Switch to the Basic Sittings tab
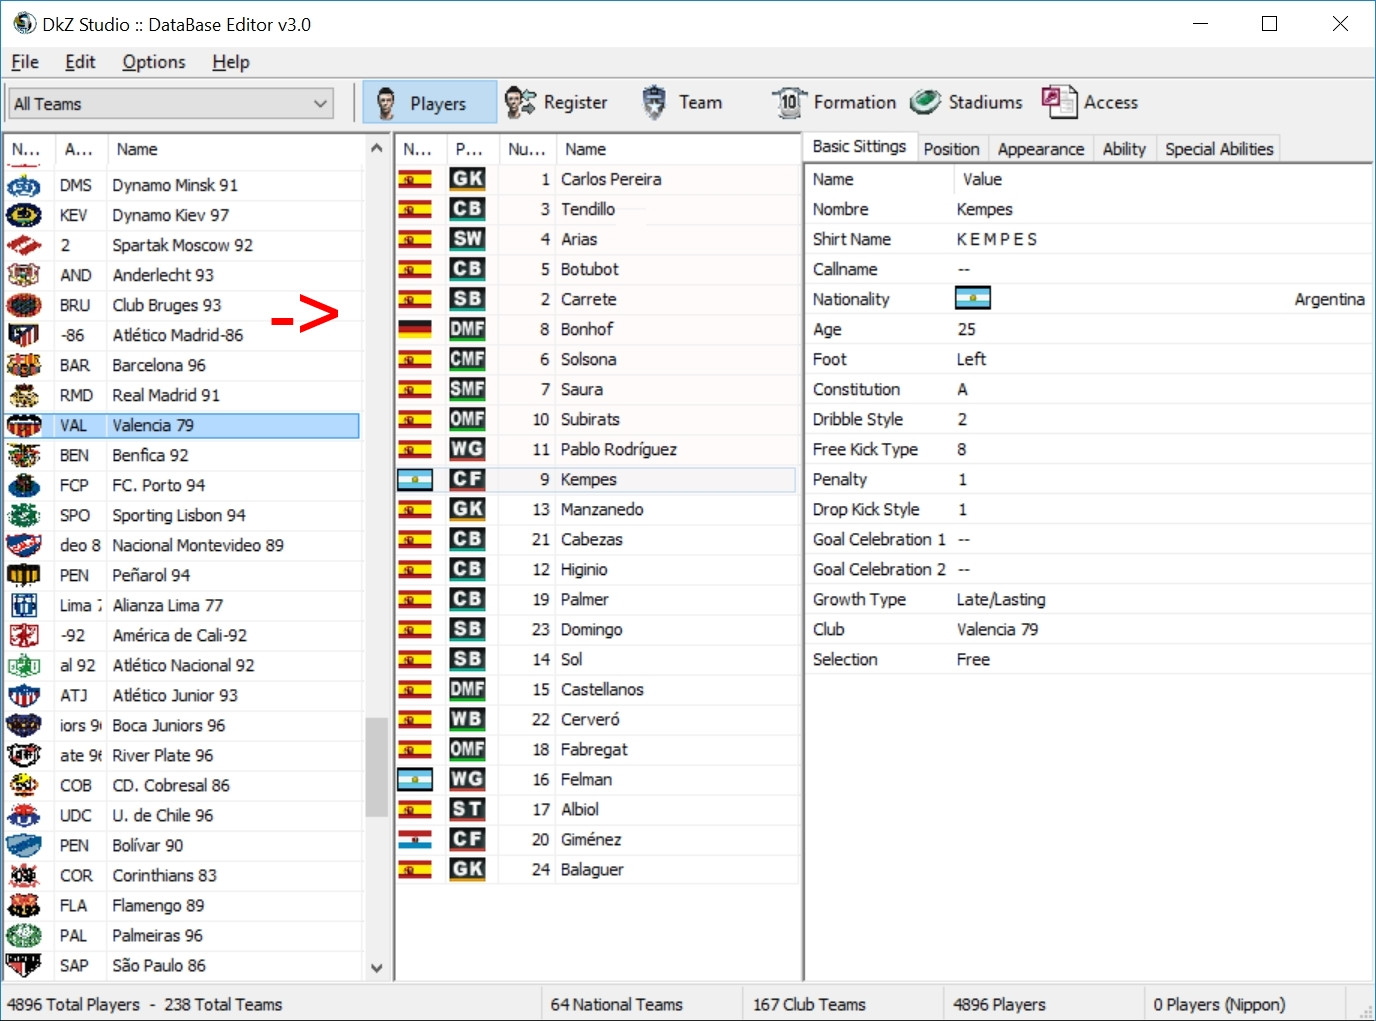The image size is (1376, 1021). click(859, 147)
